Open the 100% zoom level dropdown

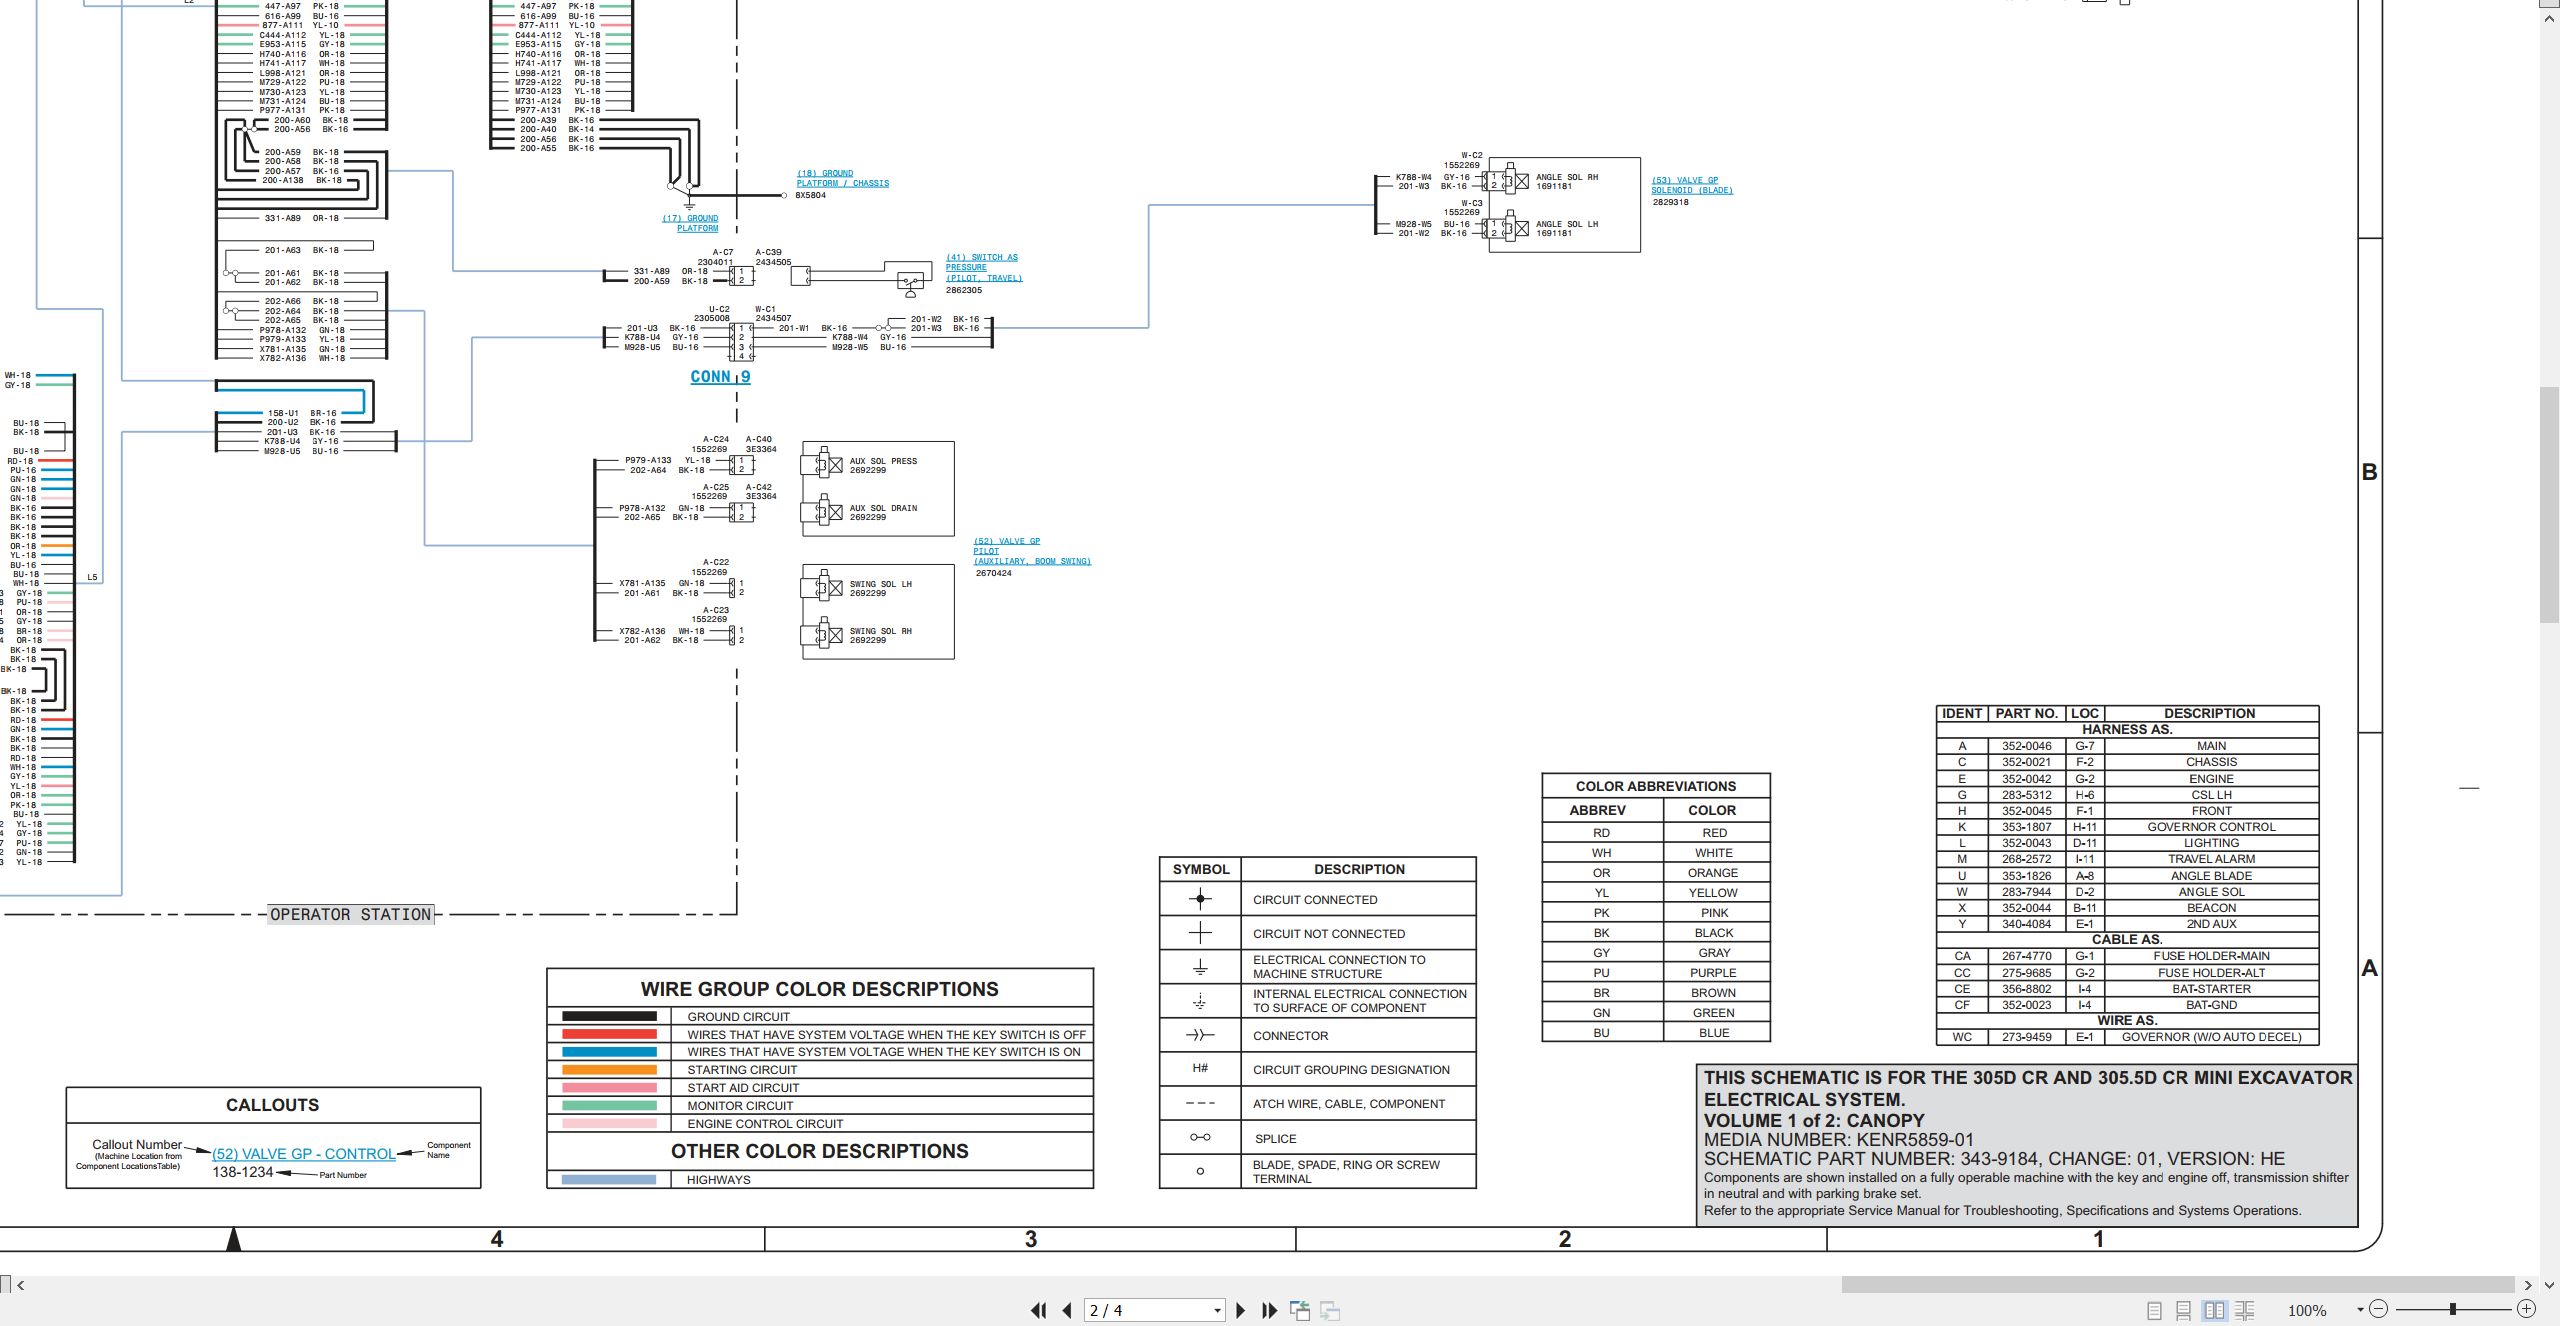tap(2360, 1310)
